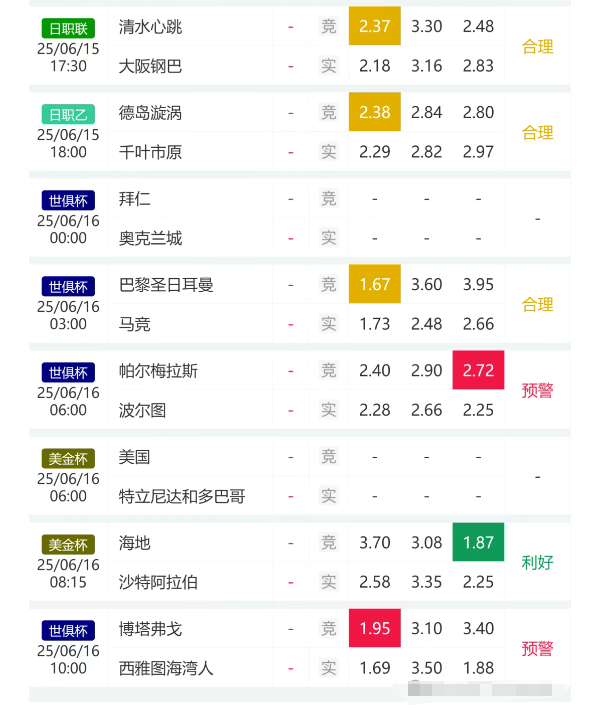Click the 实 label in 马竞 row
597x708 pixels.
click(329, 324)
